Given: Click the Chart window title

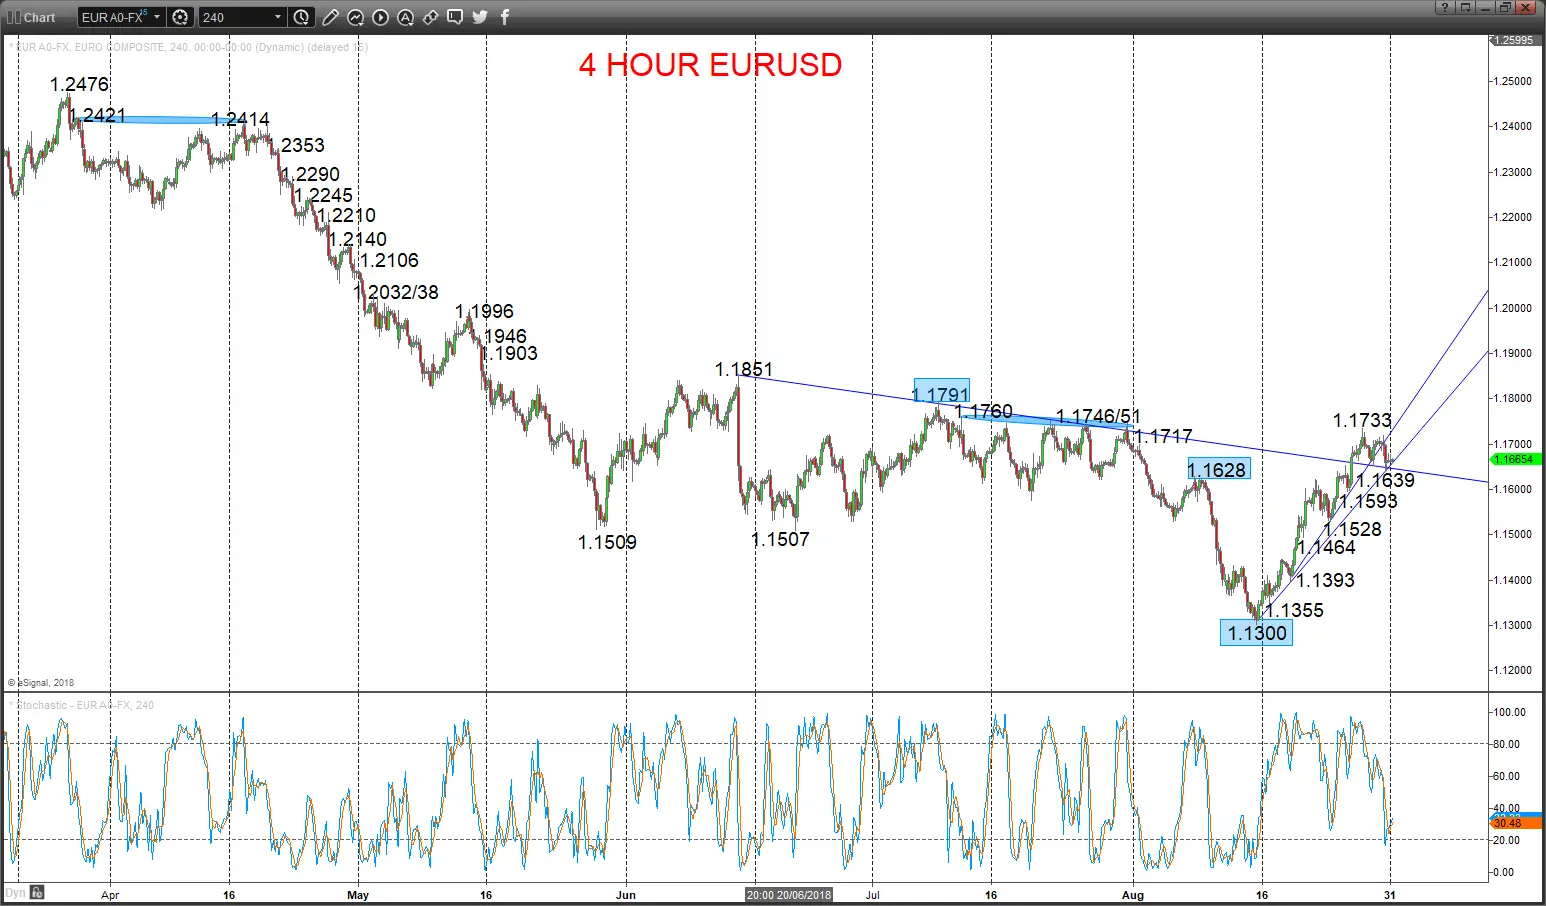Looking at the screenshot, I should 39,17.
